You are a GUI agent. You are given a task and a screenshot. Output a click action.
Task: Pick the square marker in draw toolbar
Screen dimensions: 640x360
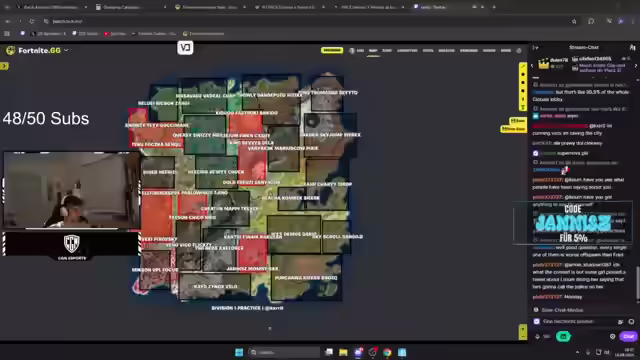(x=522, y=83)
